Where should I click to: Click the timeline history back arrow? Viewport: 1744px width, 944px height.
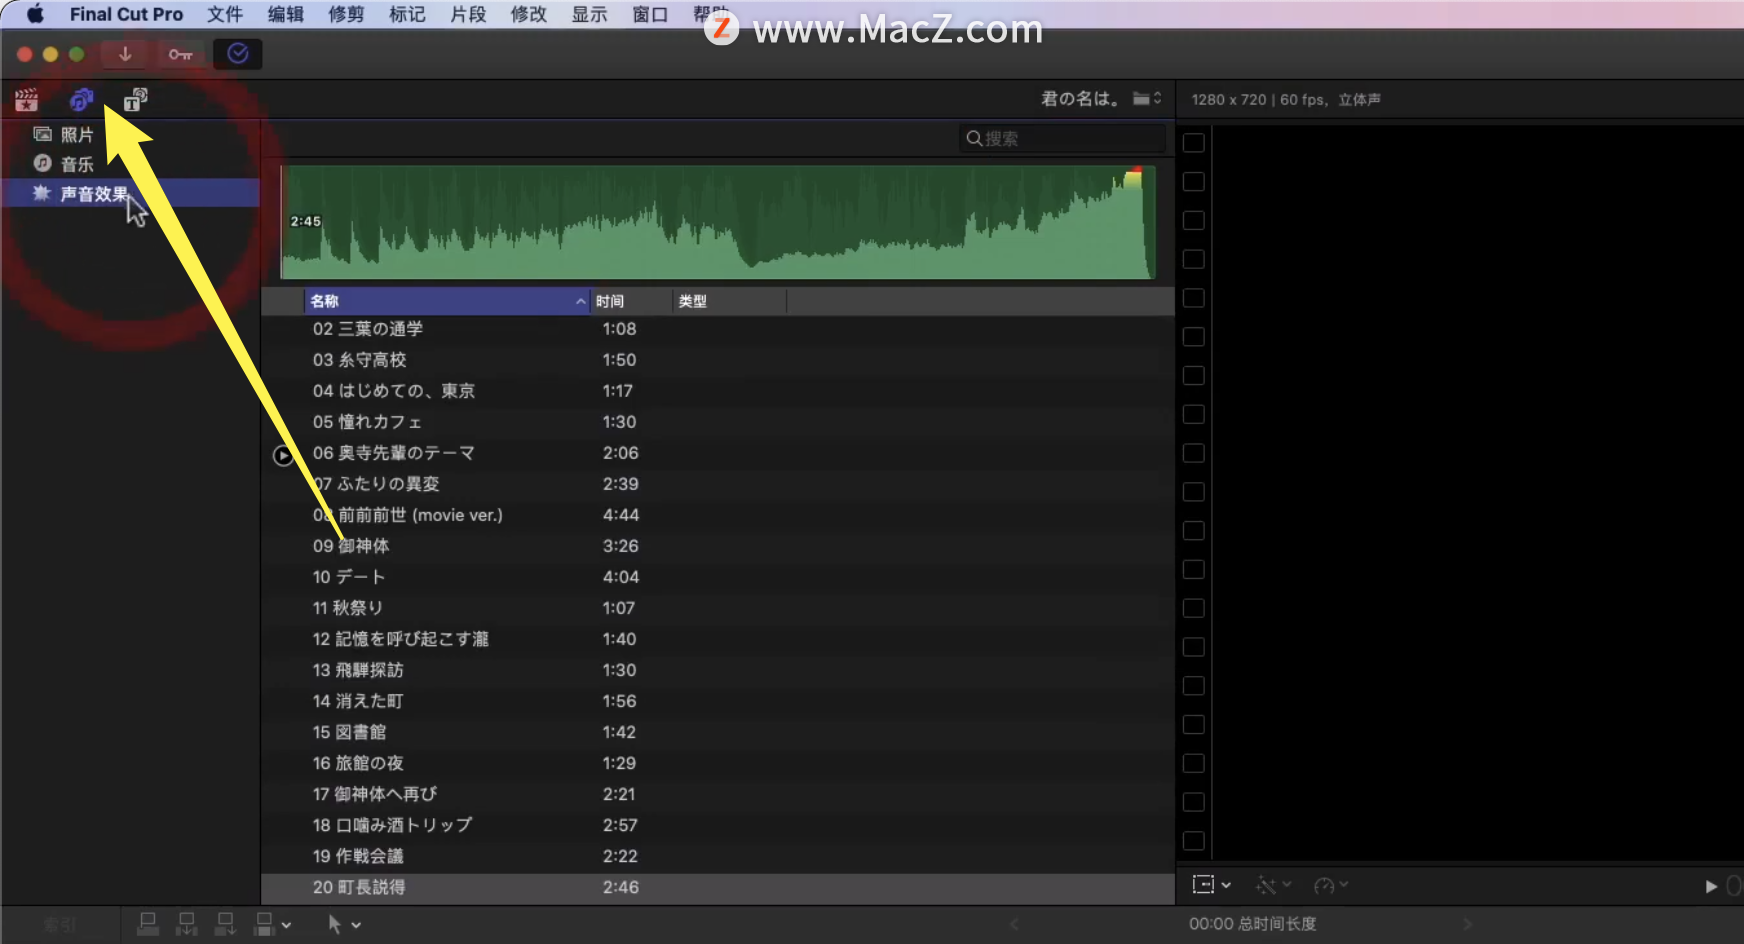pos(1014,925)
